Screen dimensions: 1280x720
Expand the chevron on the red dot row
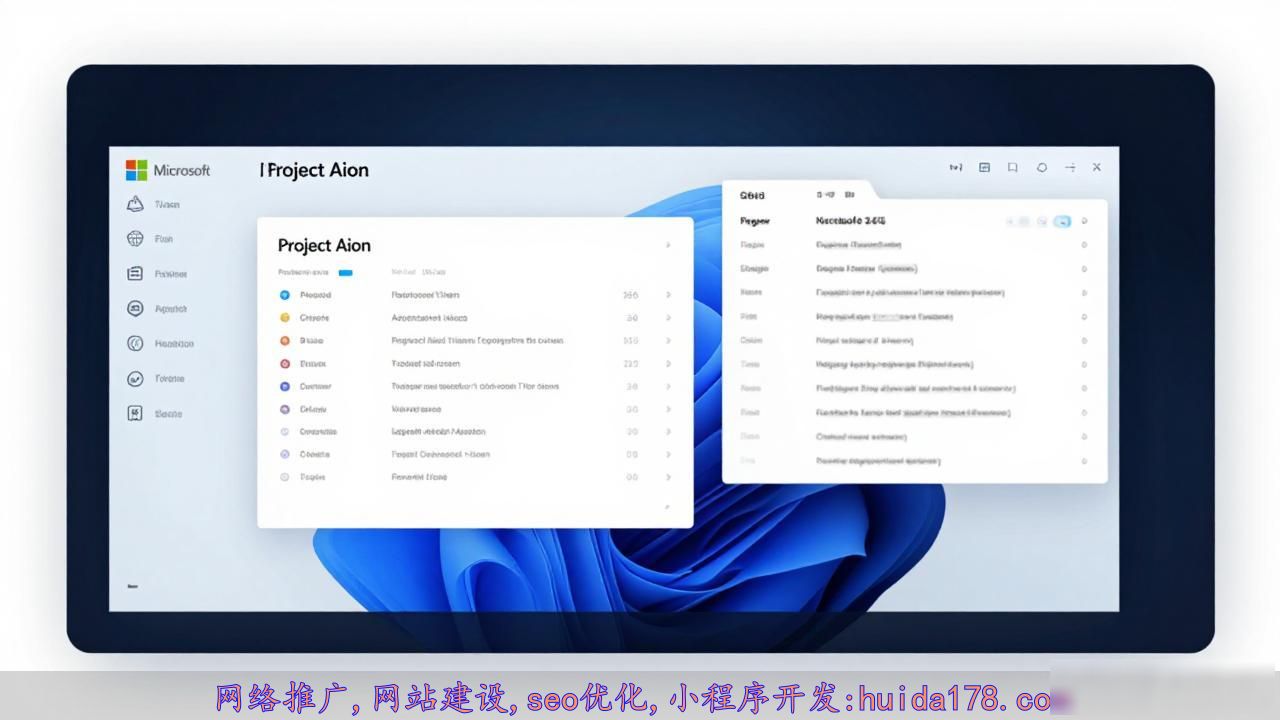pos(668,364)
